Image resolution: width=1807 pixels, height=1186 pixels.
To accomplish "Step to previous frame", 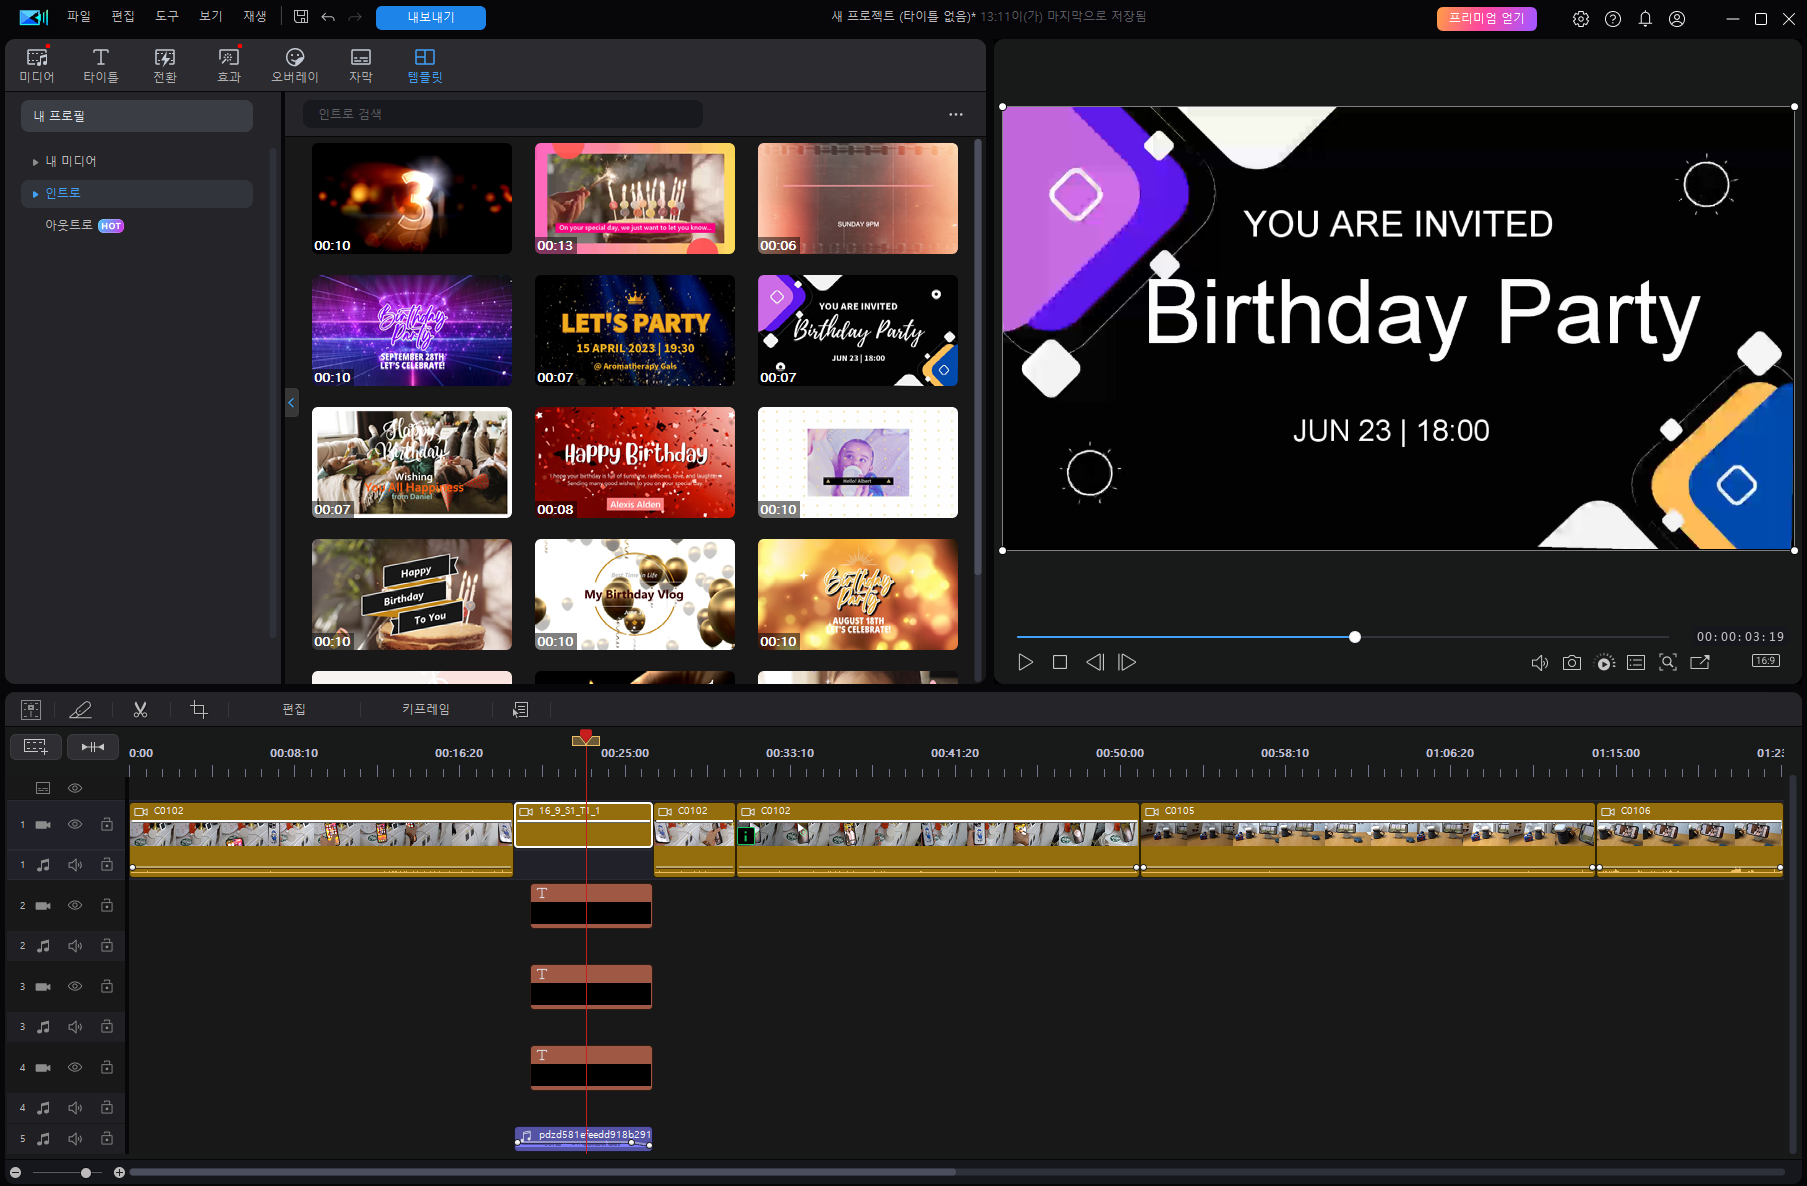I will tap(1095, 662).
